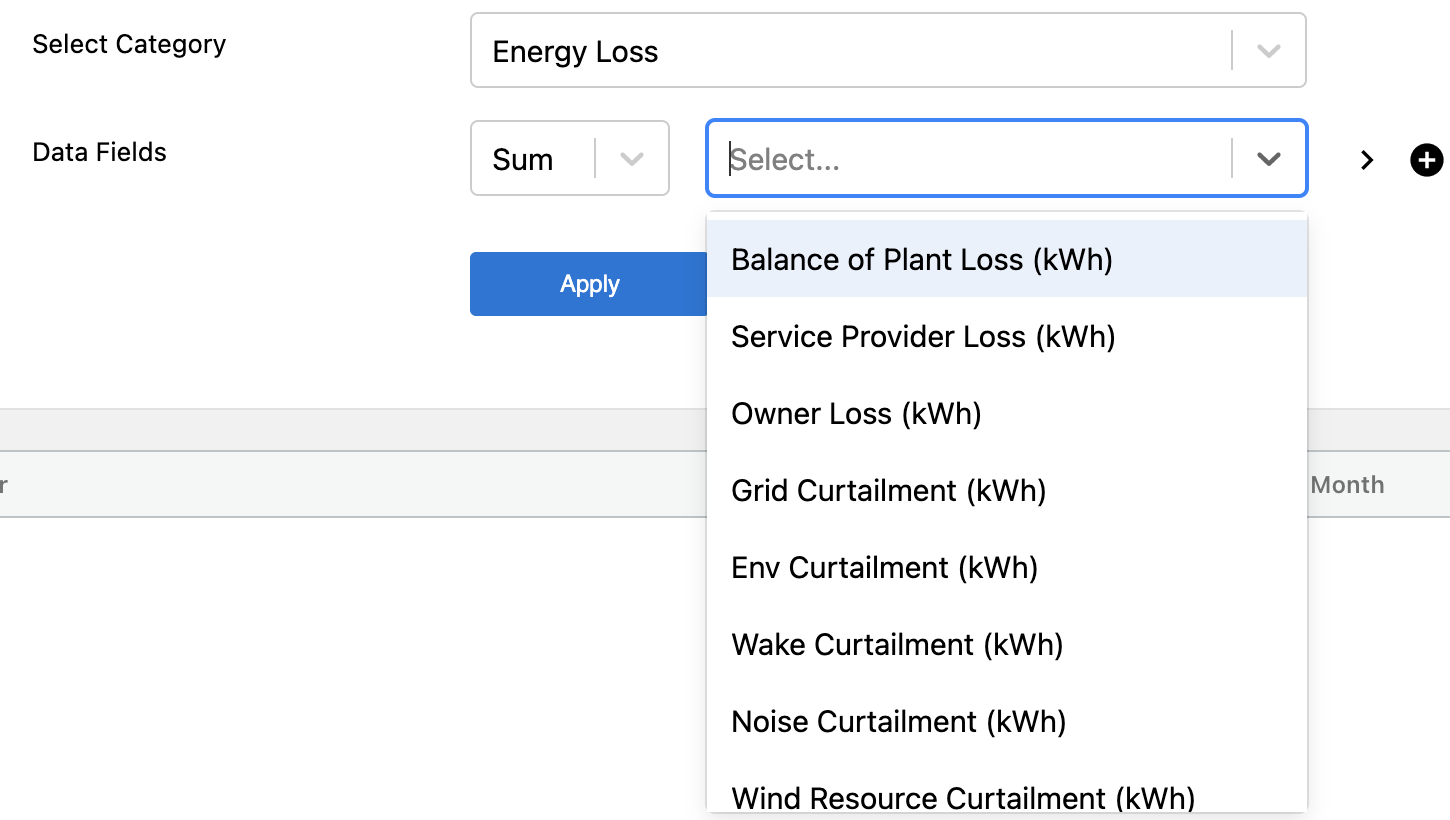Screen dimensions: 1450x820
Task: Click the Month column header
Action: click(1347, 485)
